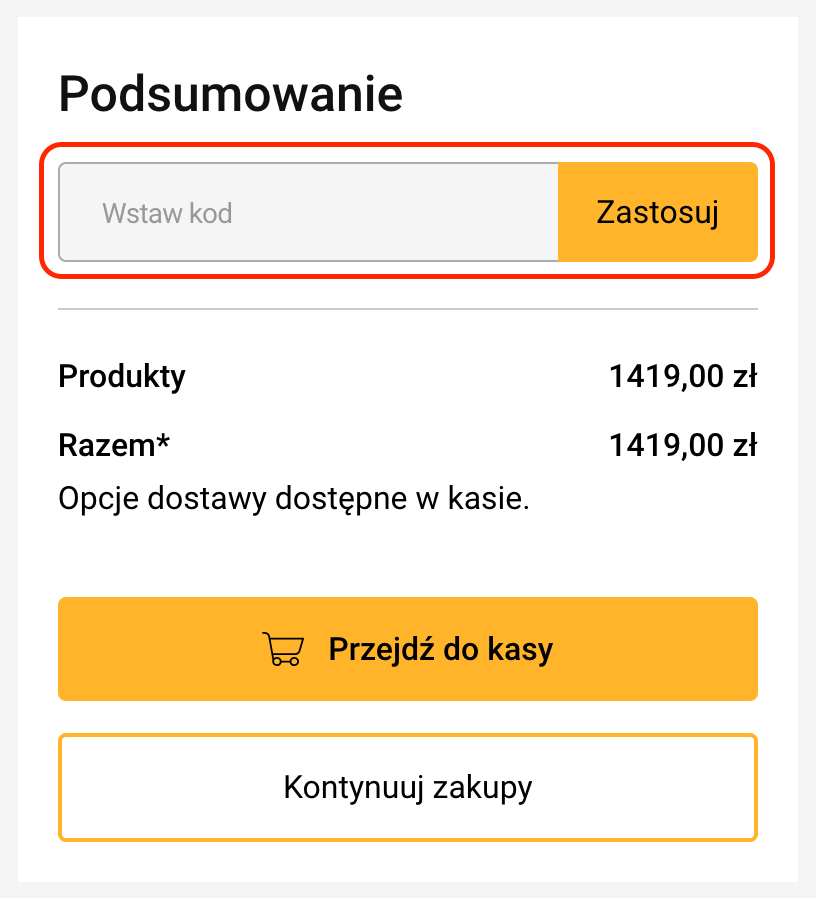The width and height of the screenshot is (816, 898).
Task: Select the Produkty label
Action: click(121, 377)
